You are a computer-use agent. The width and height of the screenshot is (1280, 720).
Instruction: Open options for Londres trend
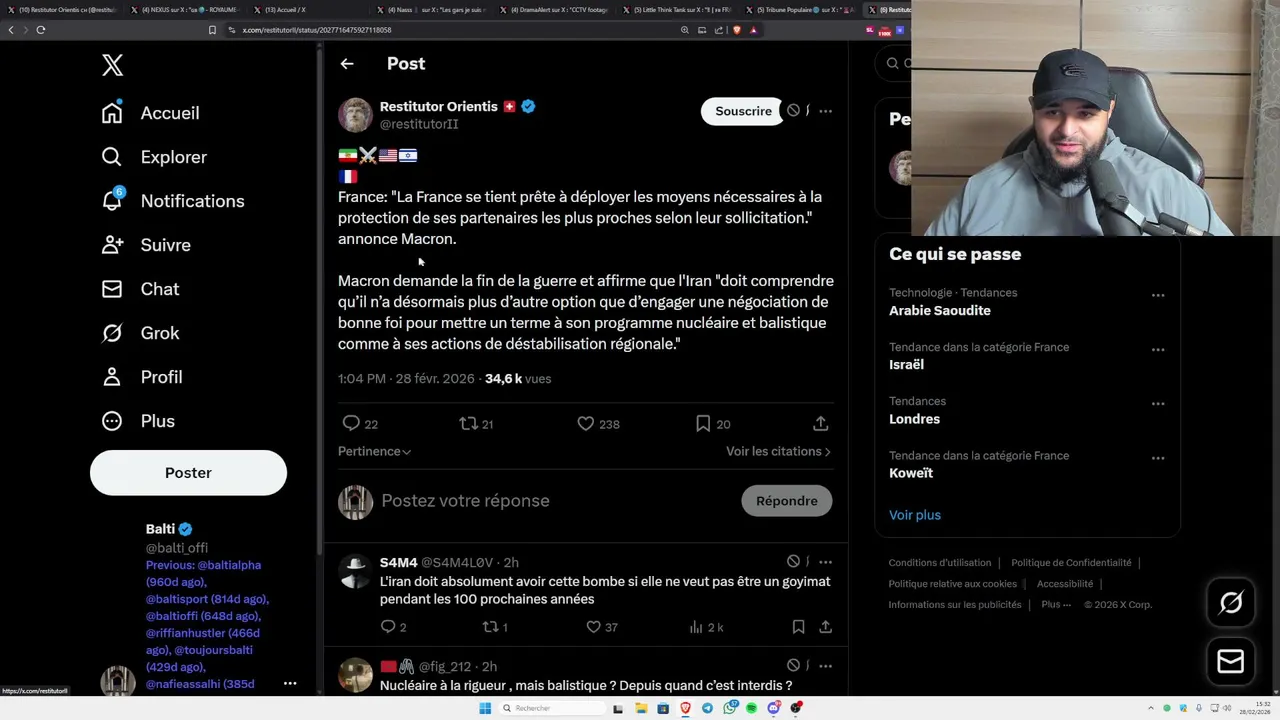click(x=1158, y=403)
